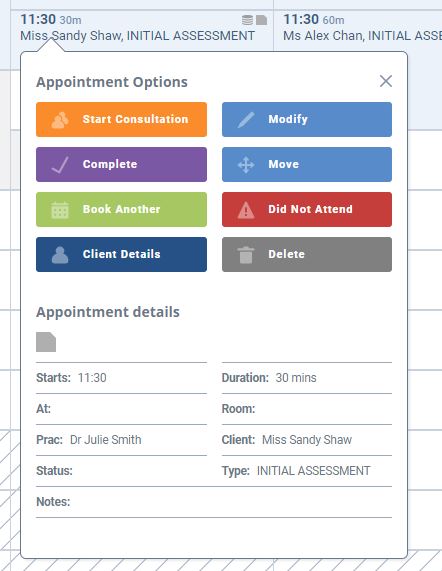Image resolution: width=442 pixels, height=571 pixels.
Task: Click the gray note icon under Appointment details
Action: pos(46,342)
